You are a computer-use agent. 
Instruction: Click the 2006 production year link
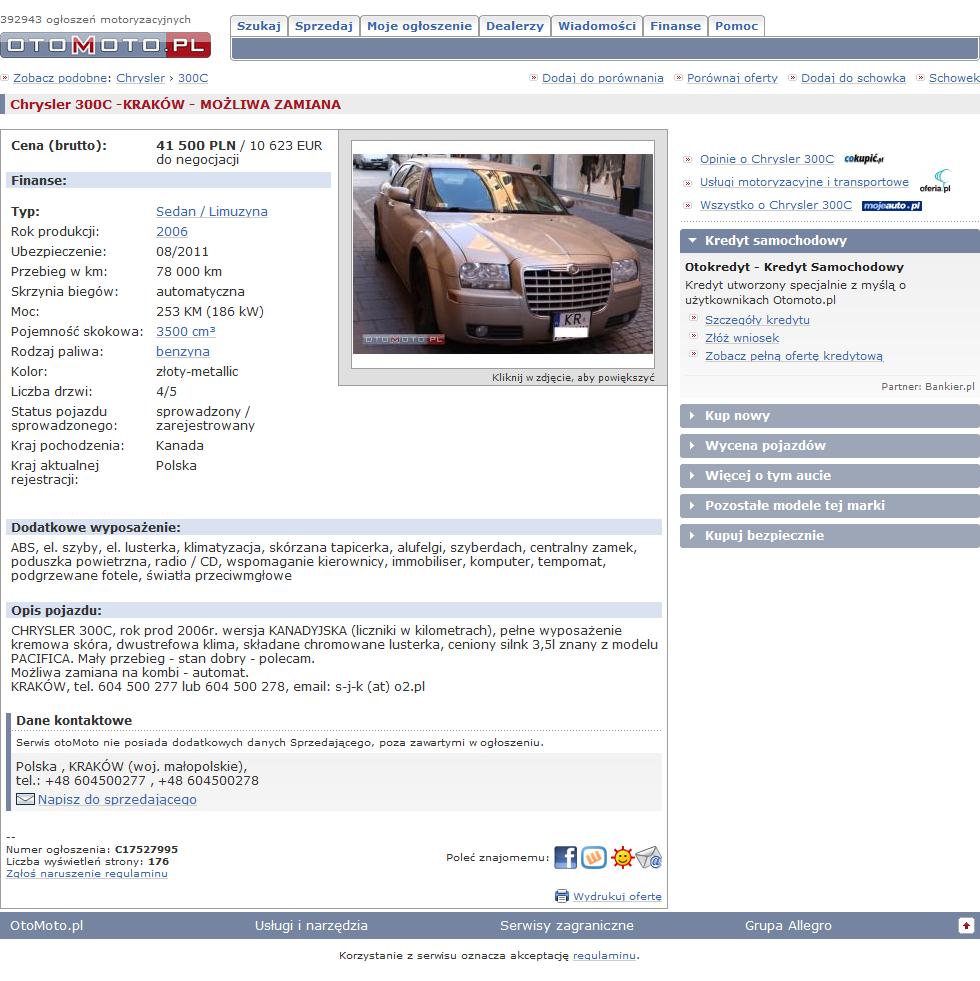click(172, 231)
